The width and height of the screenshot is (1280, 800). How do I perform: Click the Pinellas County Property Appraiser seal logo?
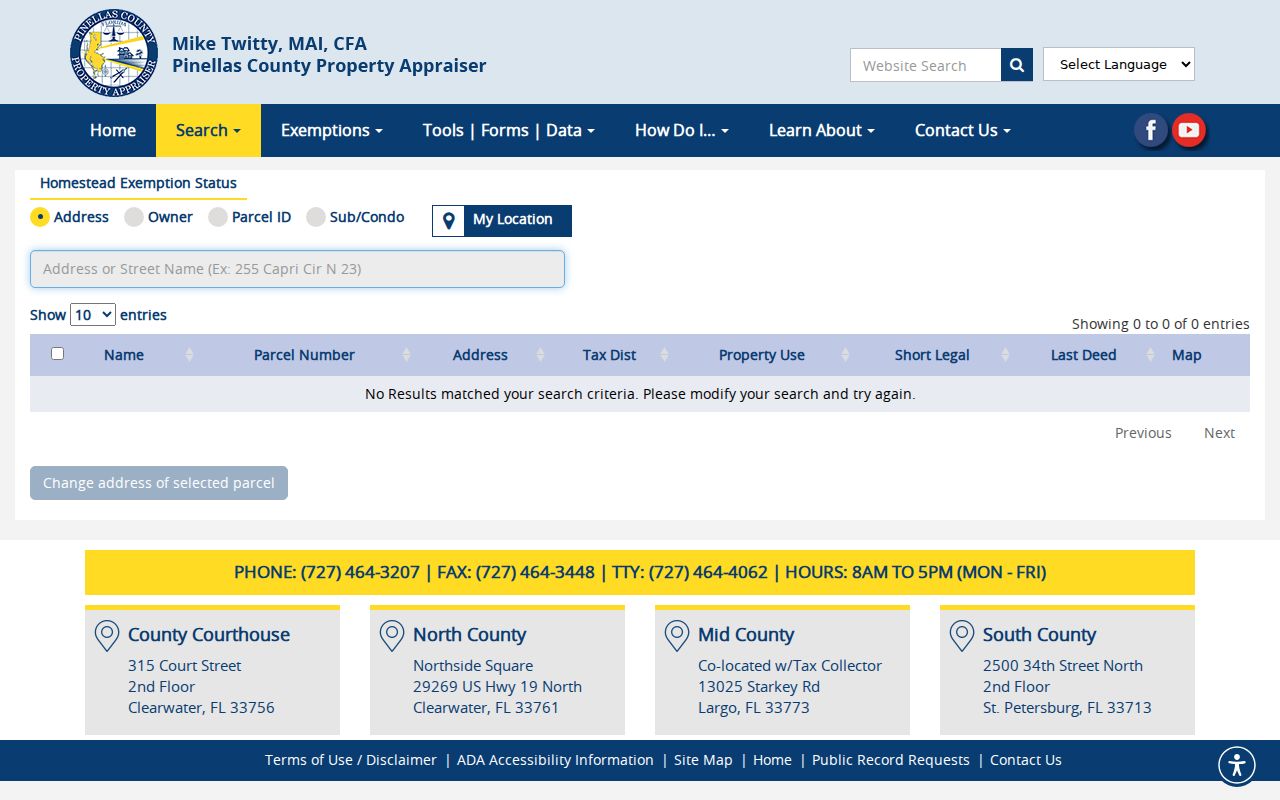coord(114,53)
